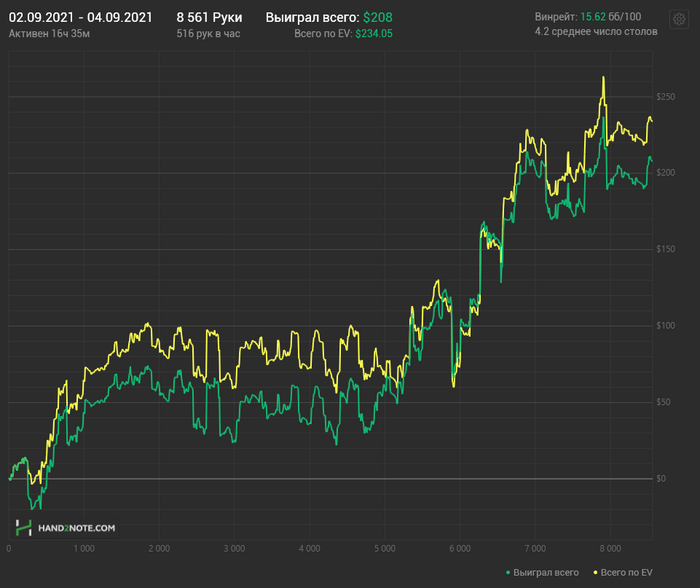Click the $0 y-axis label
This screenshot has width=700, height=588.
(660, 479)
